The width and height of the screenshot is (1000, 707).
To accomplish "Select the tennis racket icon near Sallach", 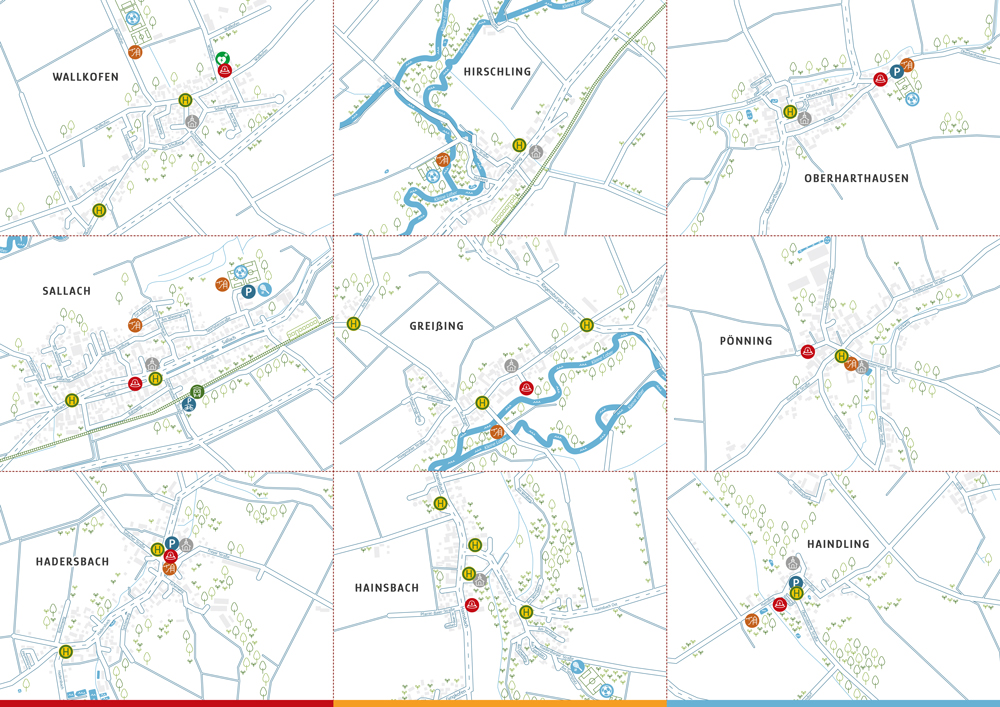I will pos(264,291).
